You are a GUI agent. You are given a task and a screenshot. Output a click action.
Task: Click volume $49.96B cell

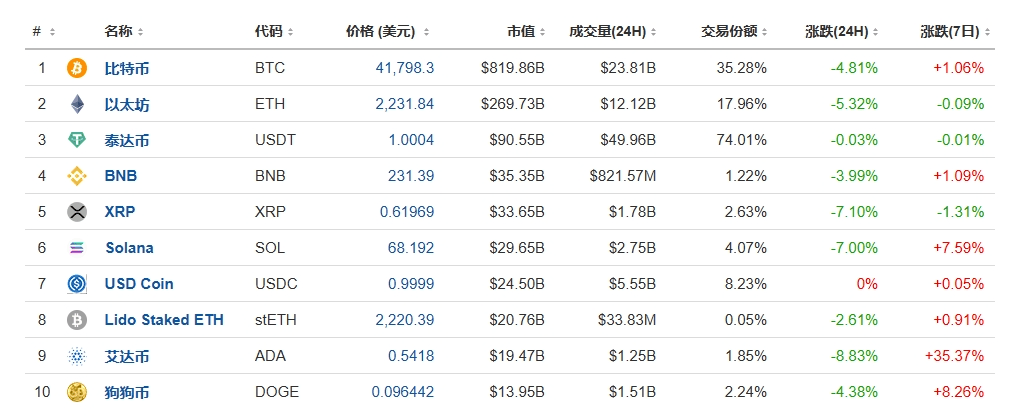click(628, 140)
